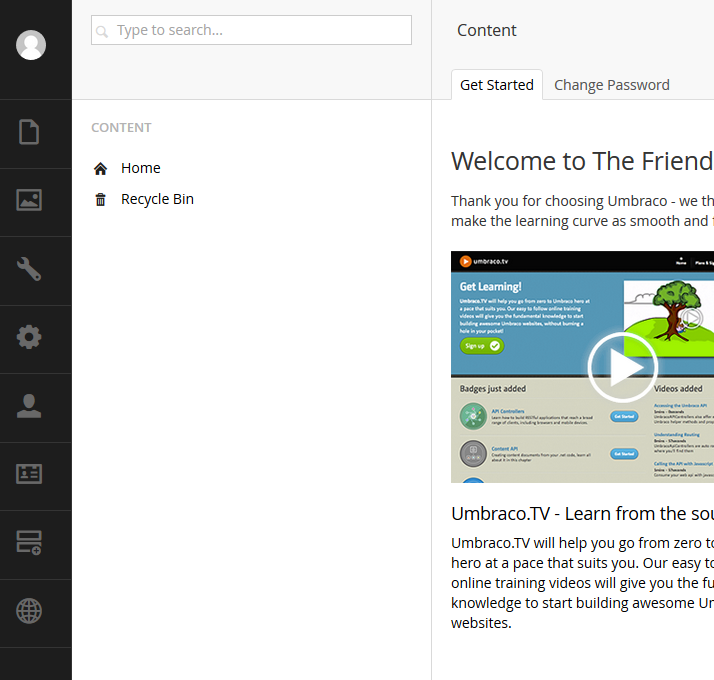Screen dimensions: 714x680
Task: Click the CONTENT tree heading
Action: tap(121, 128)
